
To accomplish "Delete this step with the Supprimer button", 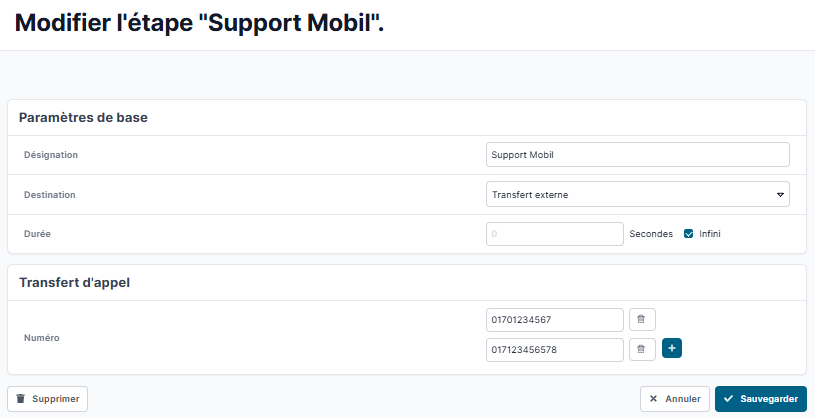I will (x=47, y=399).
